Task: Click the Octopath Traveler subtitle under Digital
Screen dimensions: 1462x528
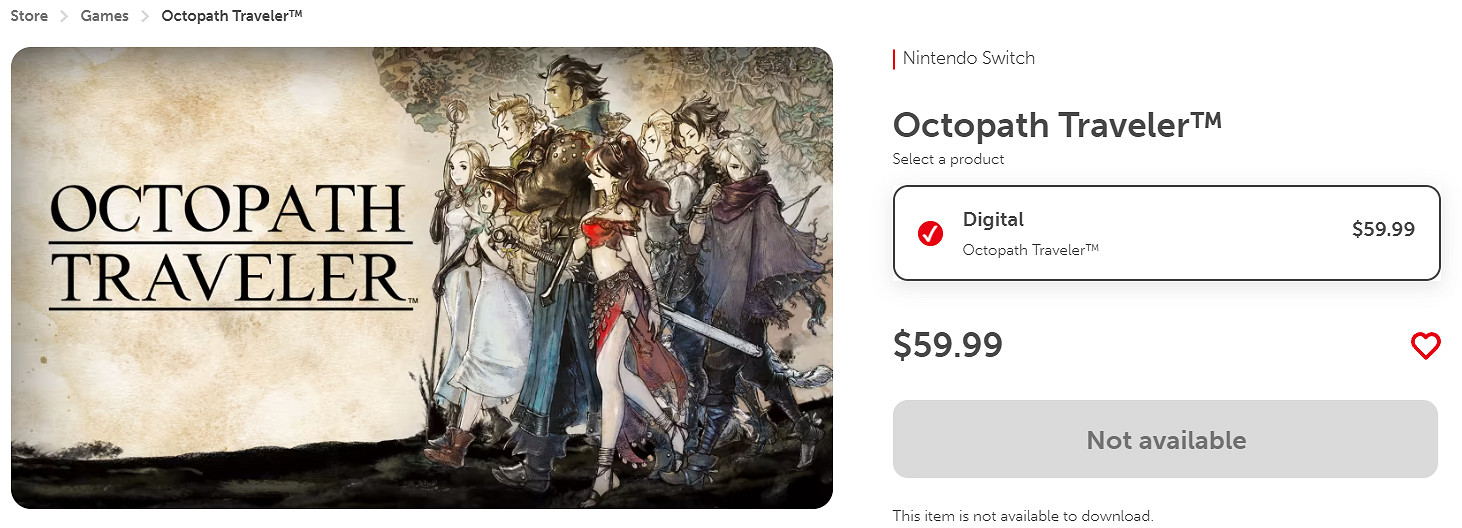Action: click(x=1030, y=250)
